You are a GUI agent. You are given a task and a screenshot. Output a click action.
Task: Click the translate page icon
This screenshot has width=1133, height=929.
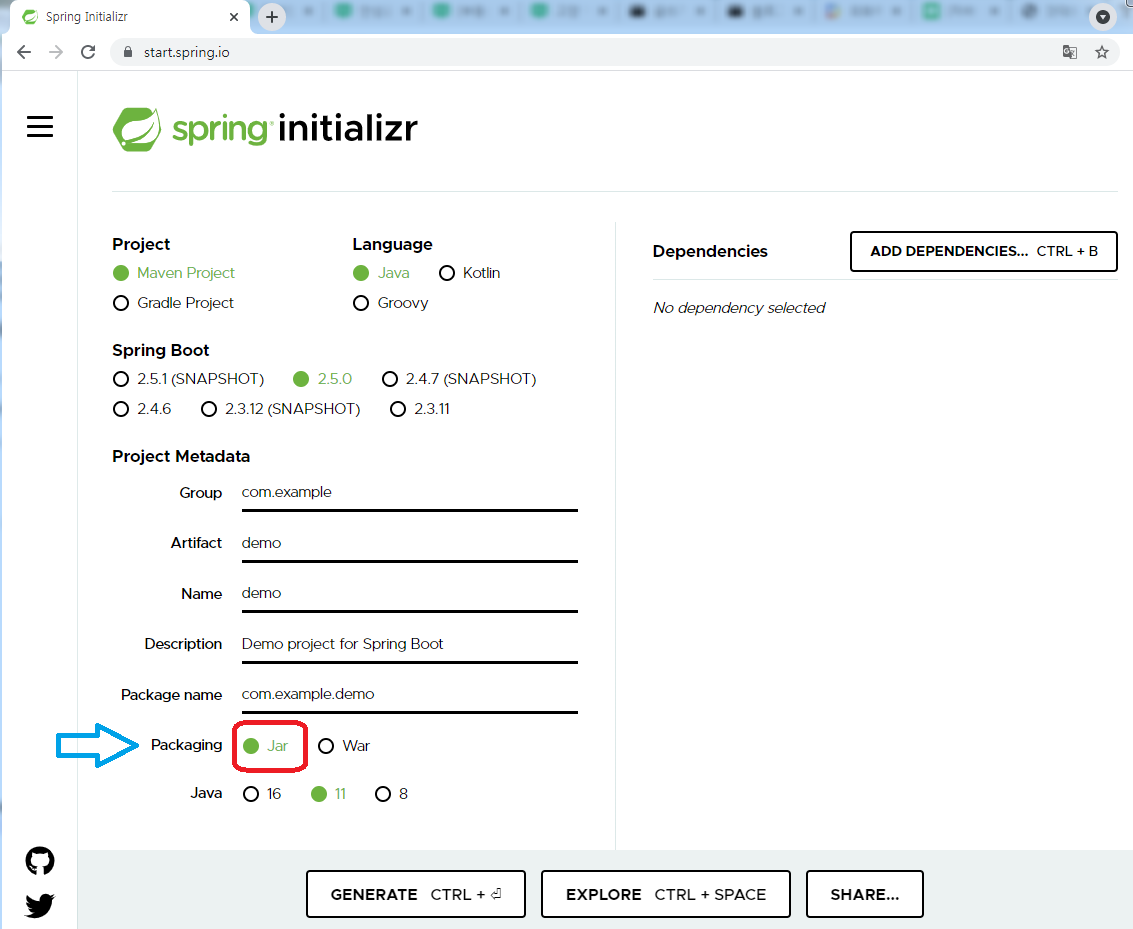(x=1069, y=52)
